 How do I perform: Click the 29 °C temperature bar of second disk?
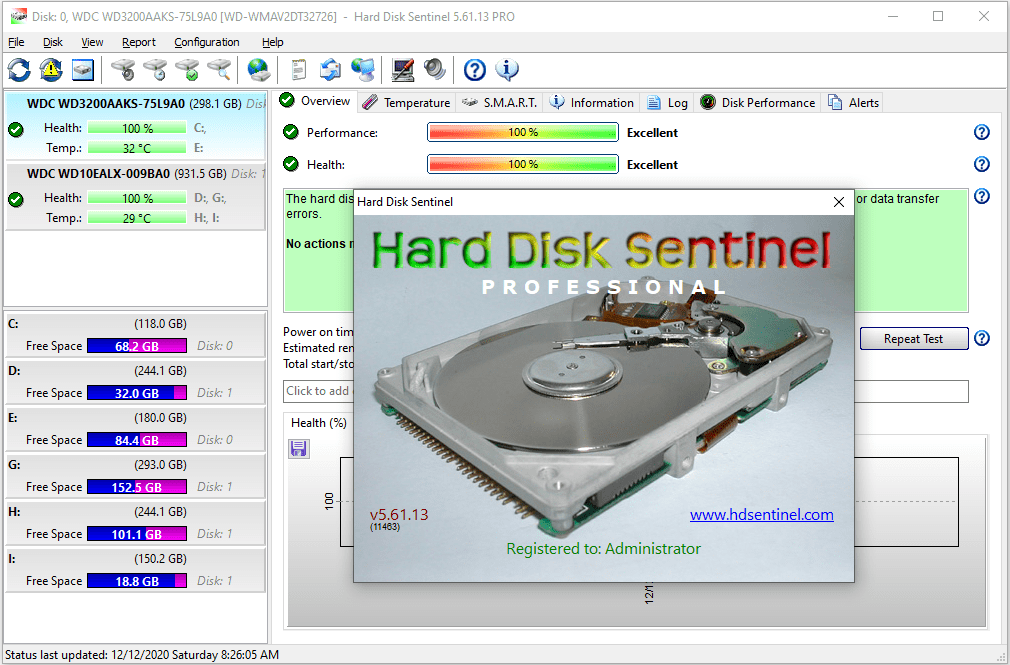tap(137, 218)
